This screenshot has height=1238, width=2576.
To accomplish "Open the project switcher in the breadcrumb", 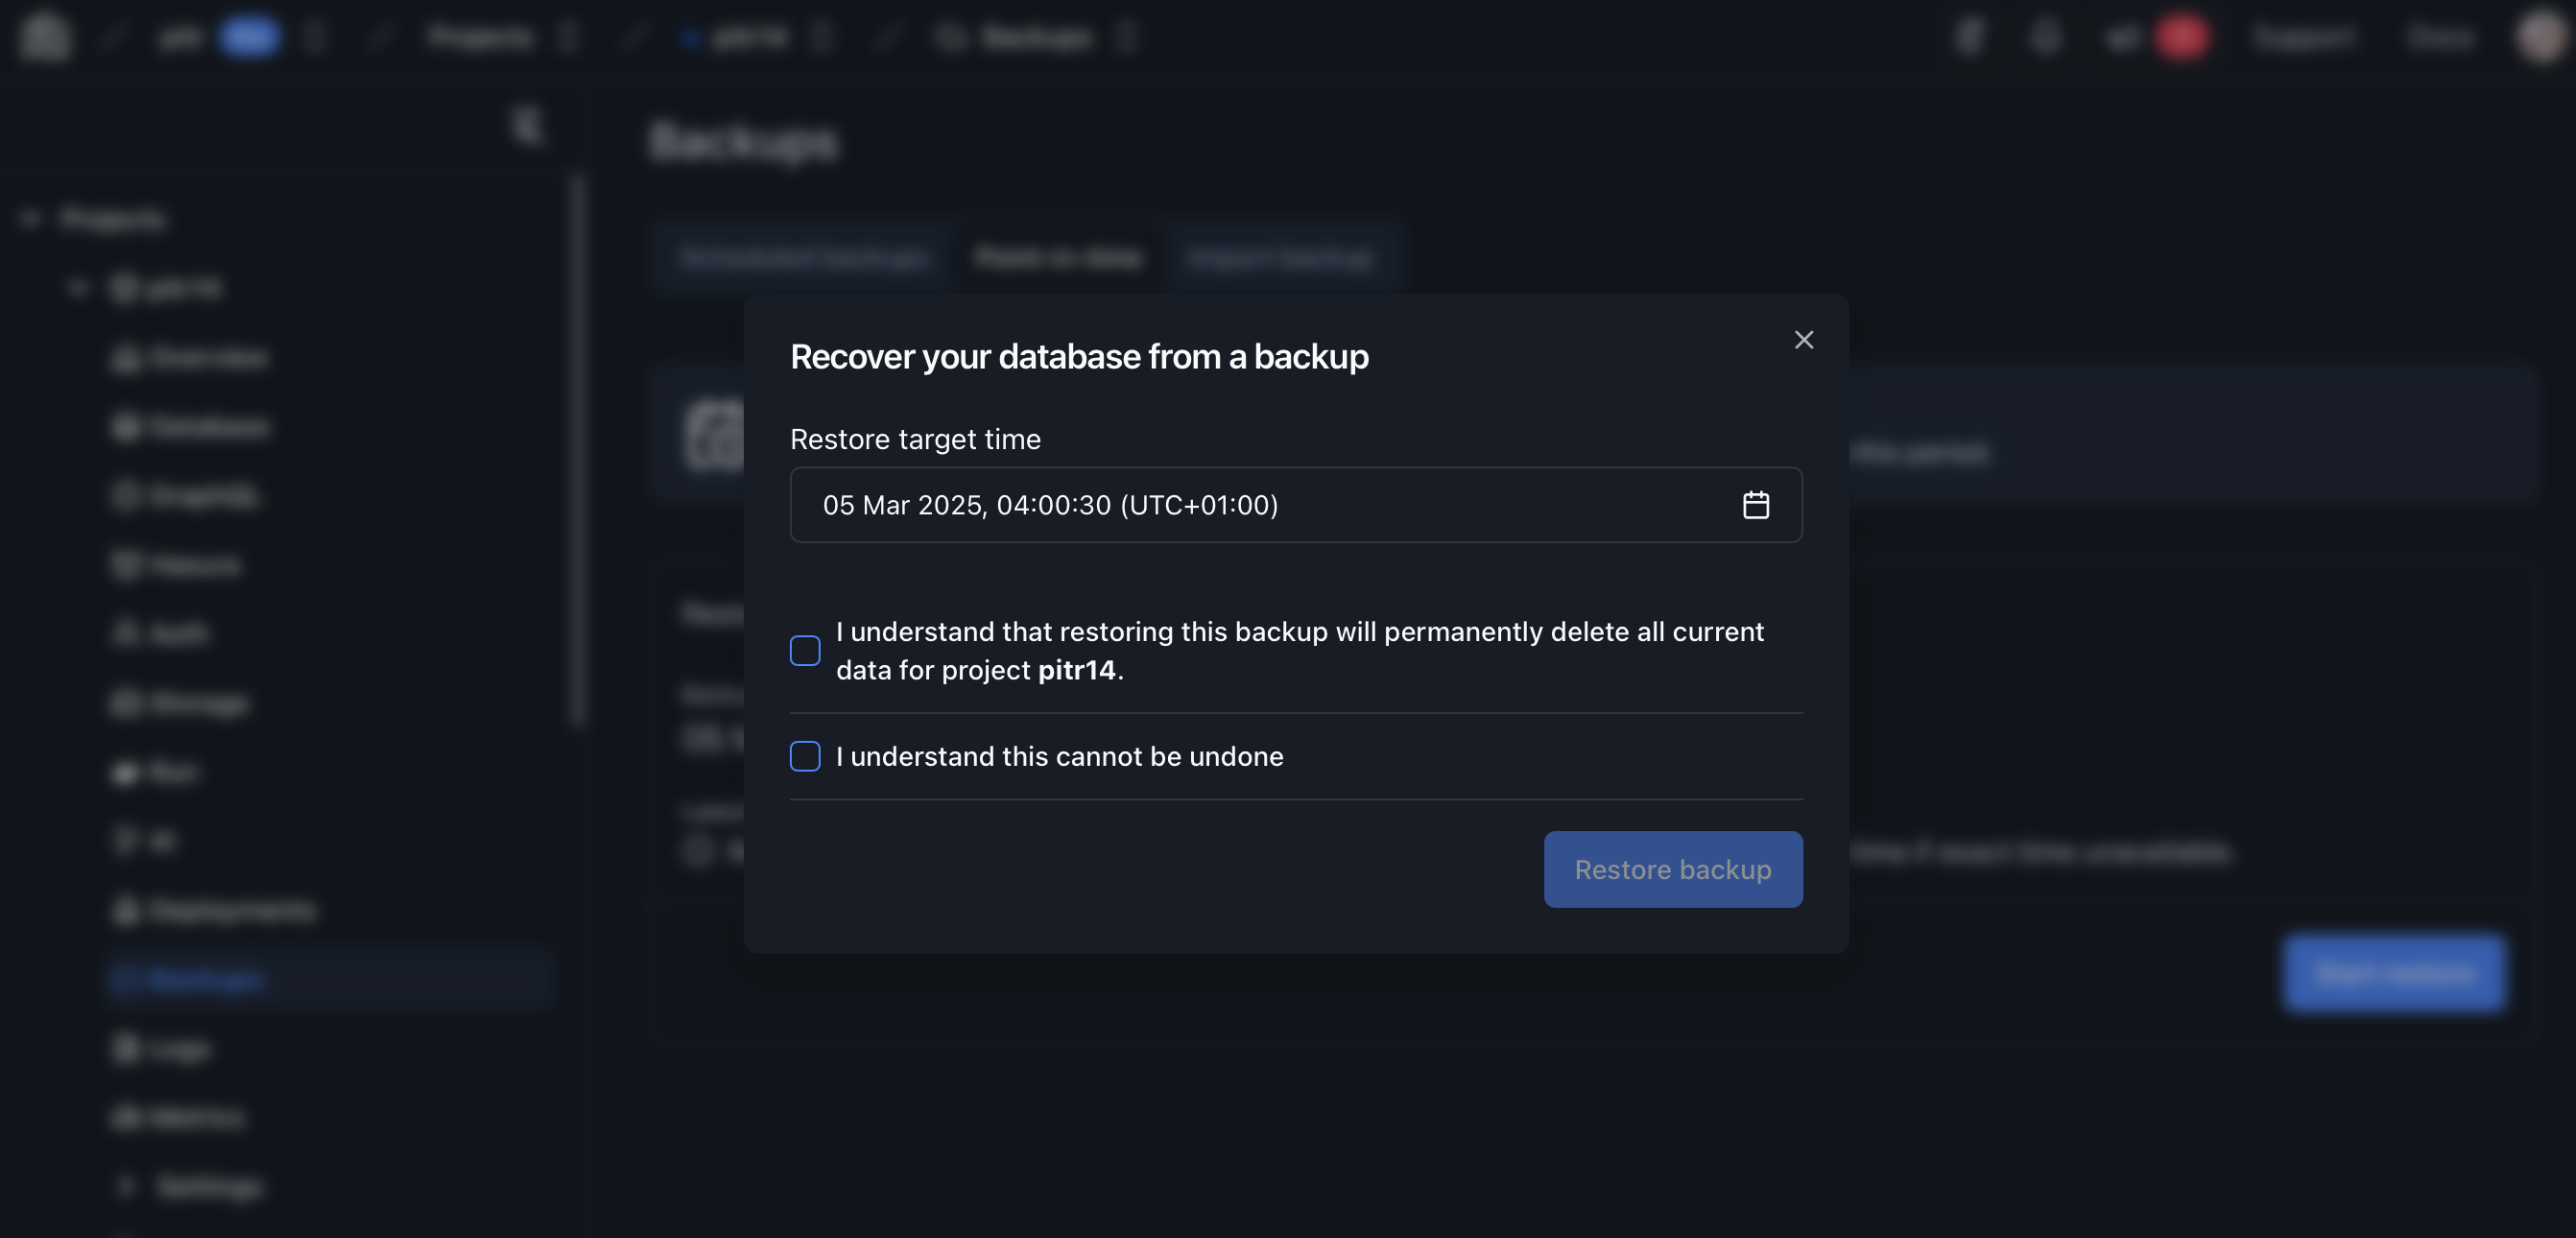I will tap(822, 37).
